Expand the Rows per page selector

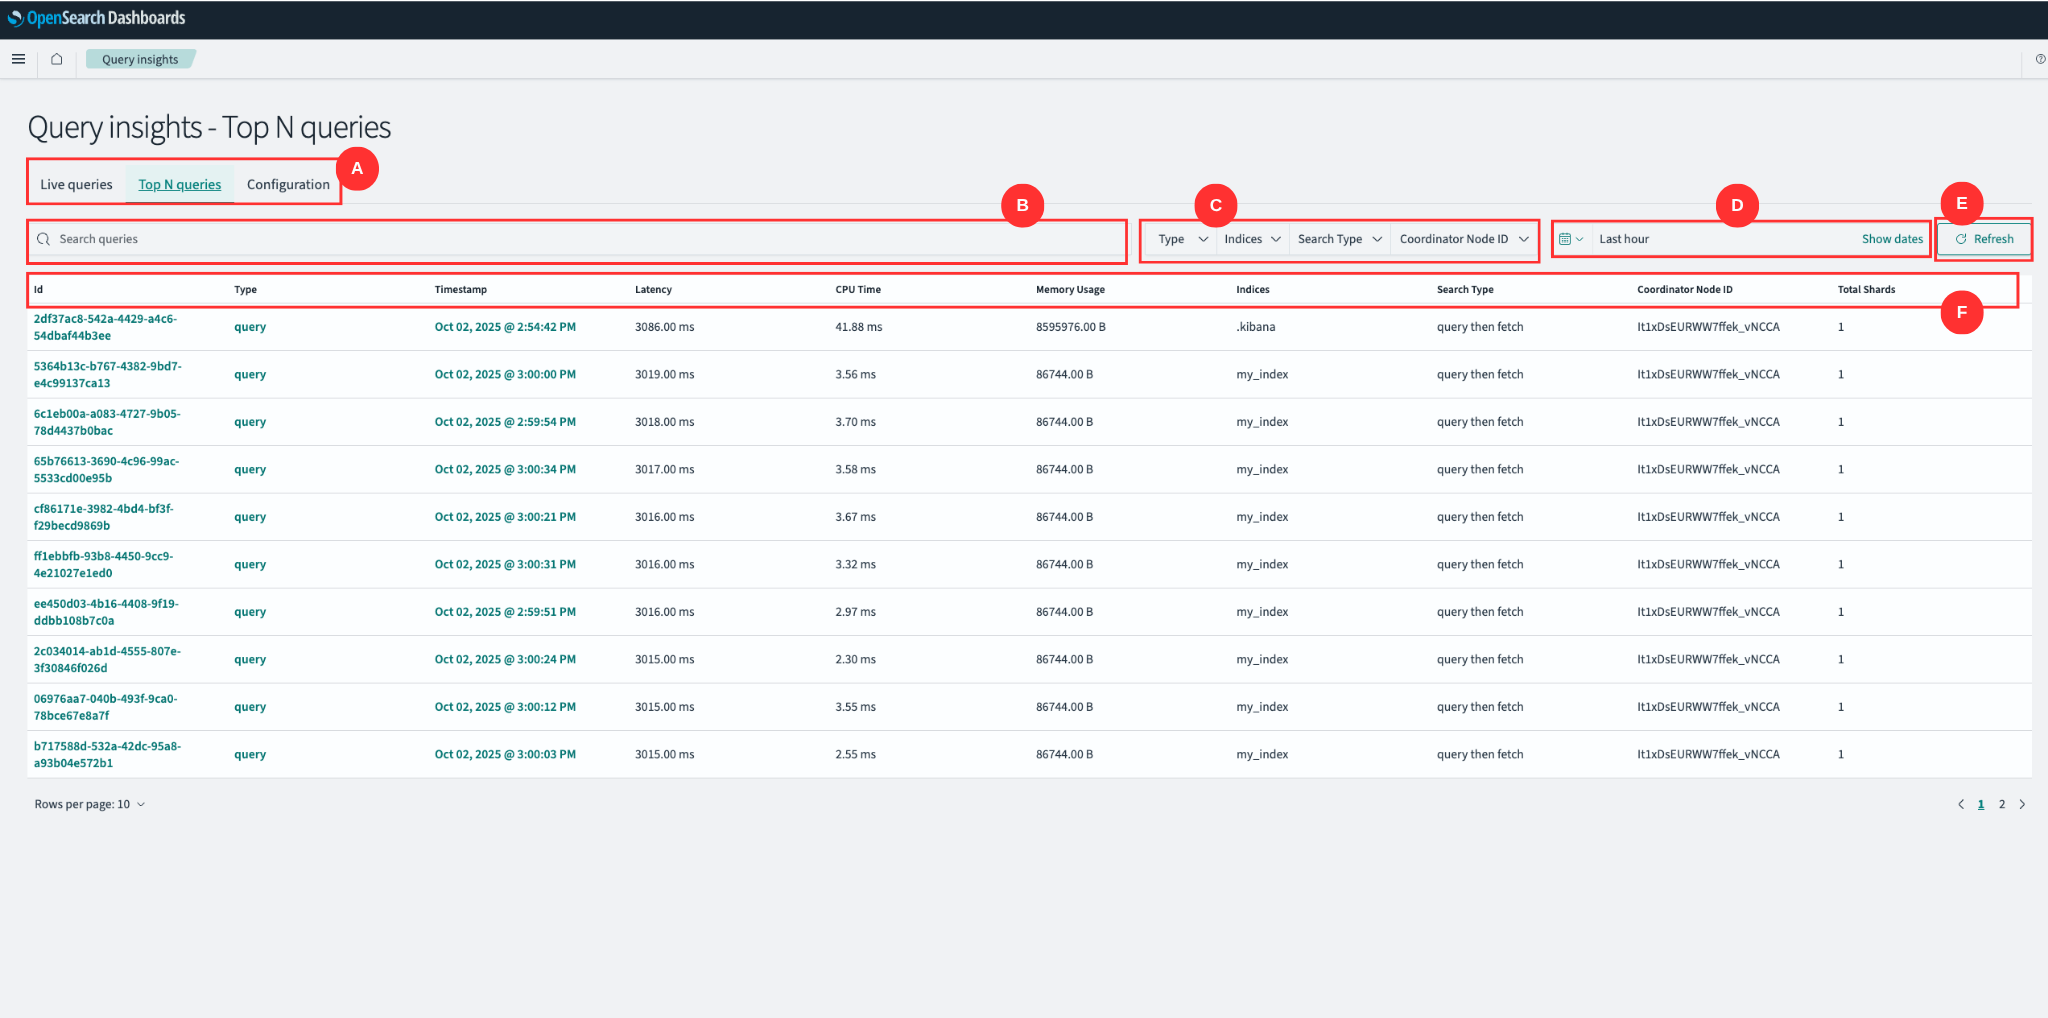click(90, 803)
